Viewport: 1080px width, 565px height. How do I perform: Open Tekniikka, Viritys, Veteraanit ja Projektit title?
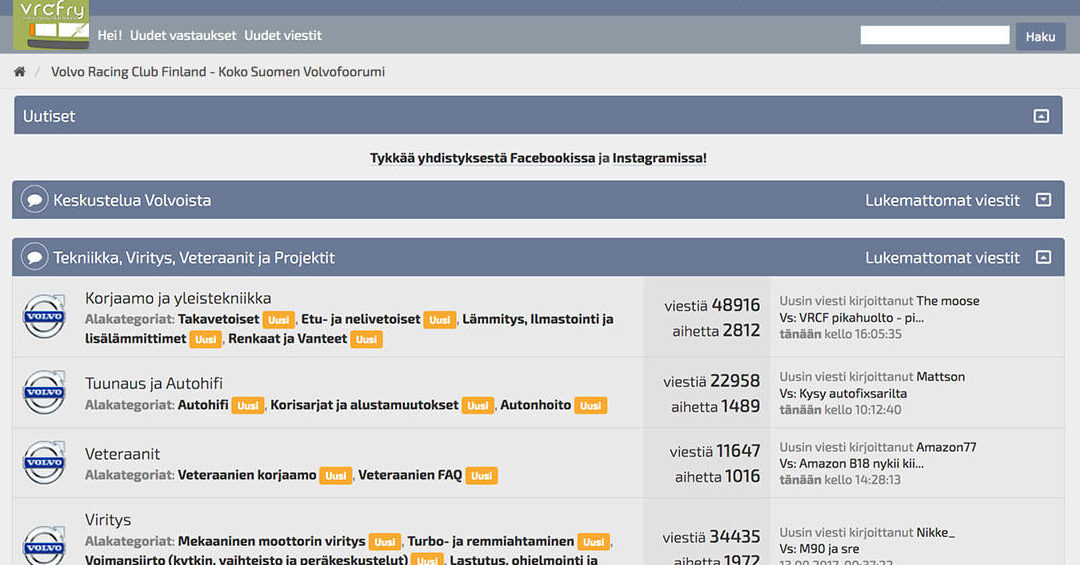tap(194, 258)
